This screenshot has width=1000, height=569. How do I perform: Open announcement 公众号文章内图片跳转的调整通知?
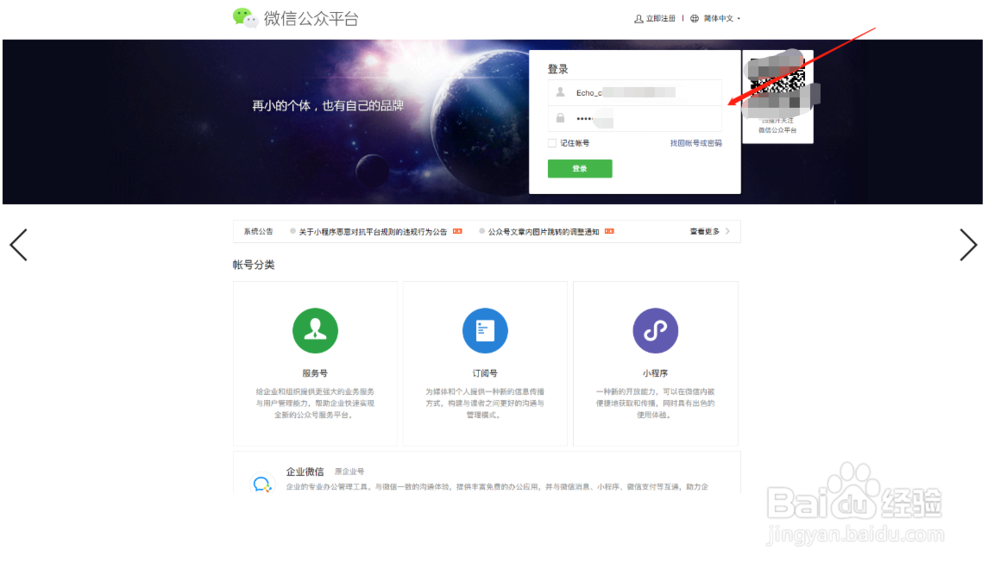[543, 232]
